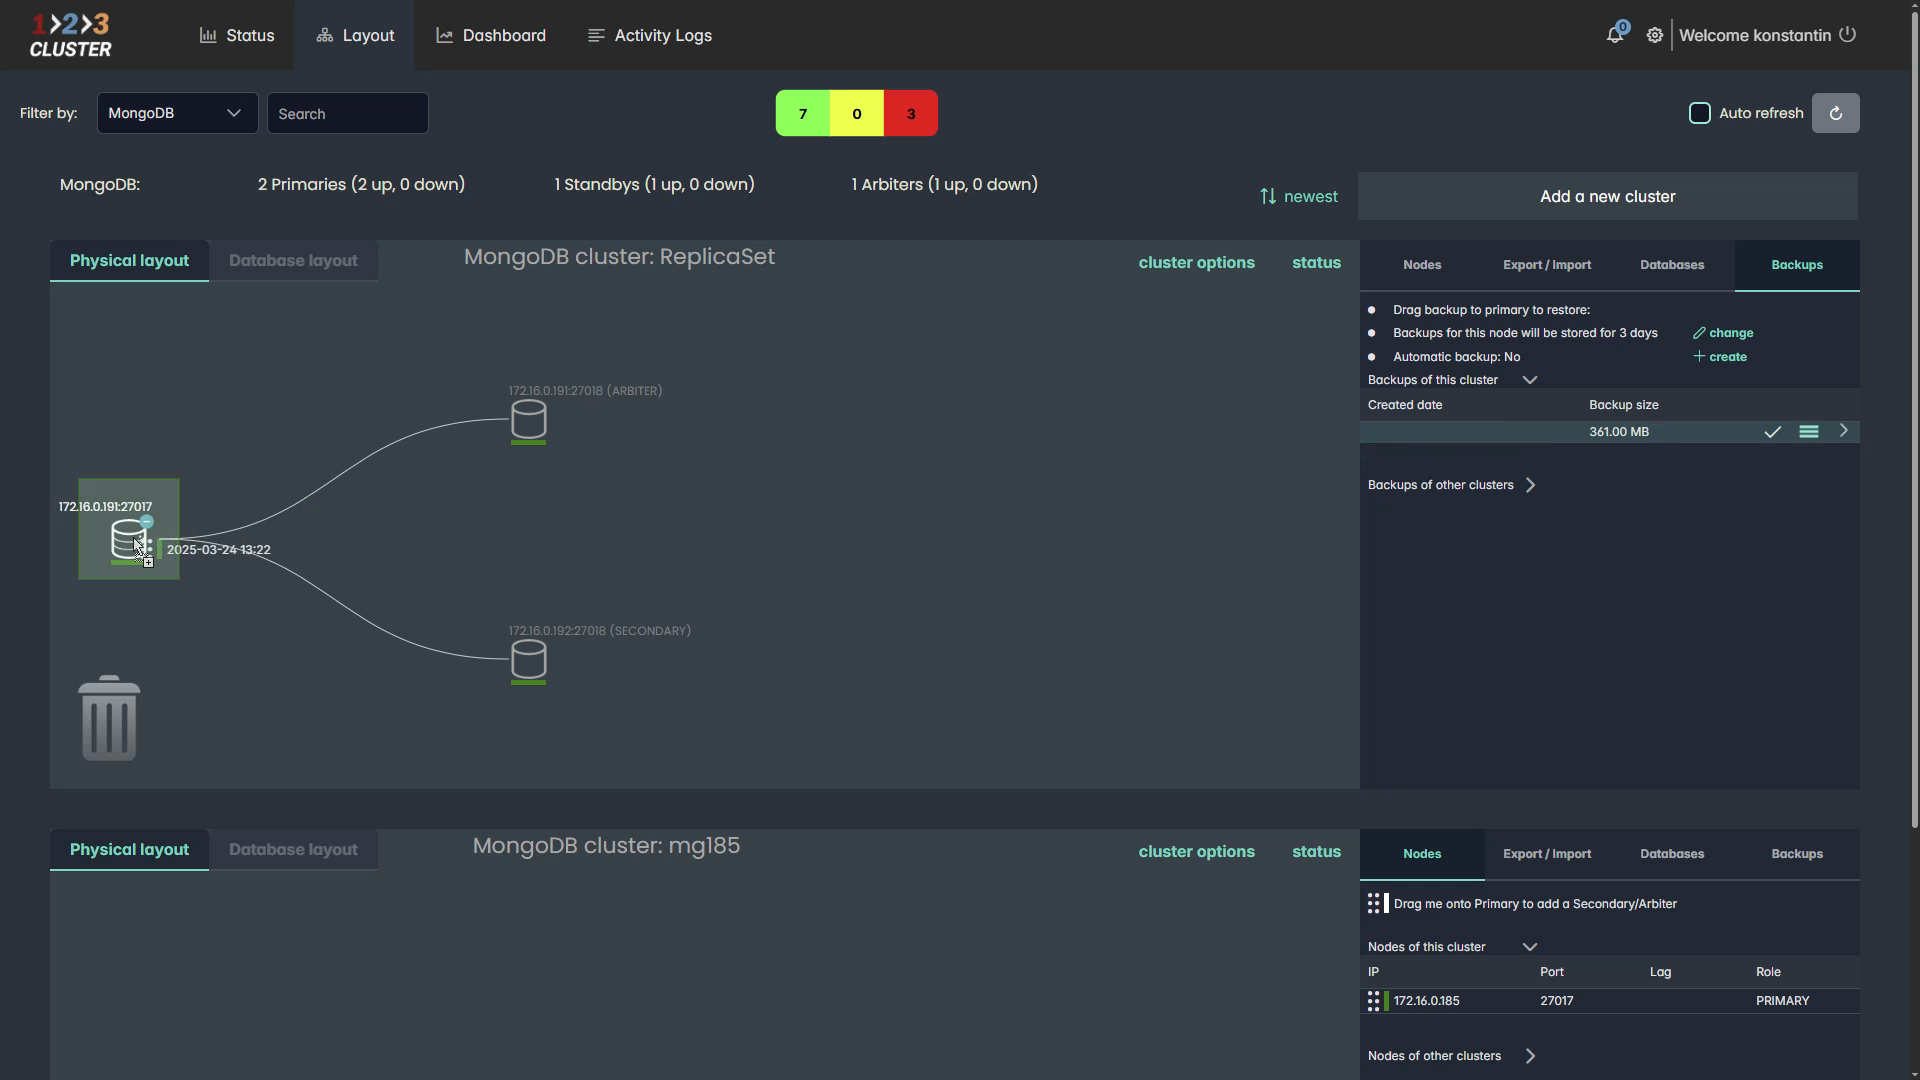
Task: Open the backup row hamburger menu
Action: (x=1808, y=432)
